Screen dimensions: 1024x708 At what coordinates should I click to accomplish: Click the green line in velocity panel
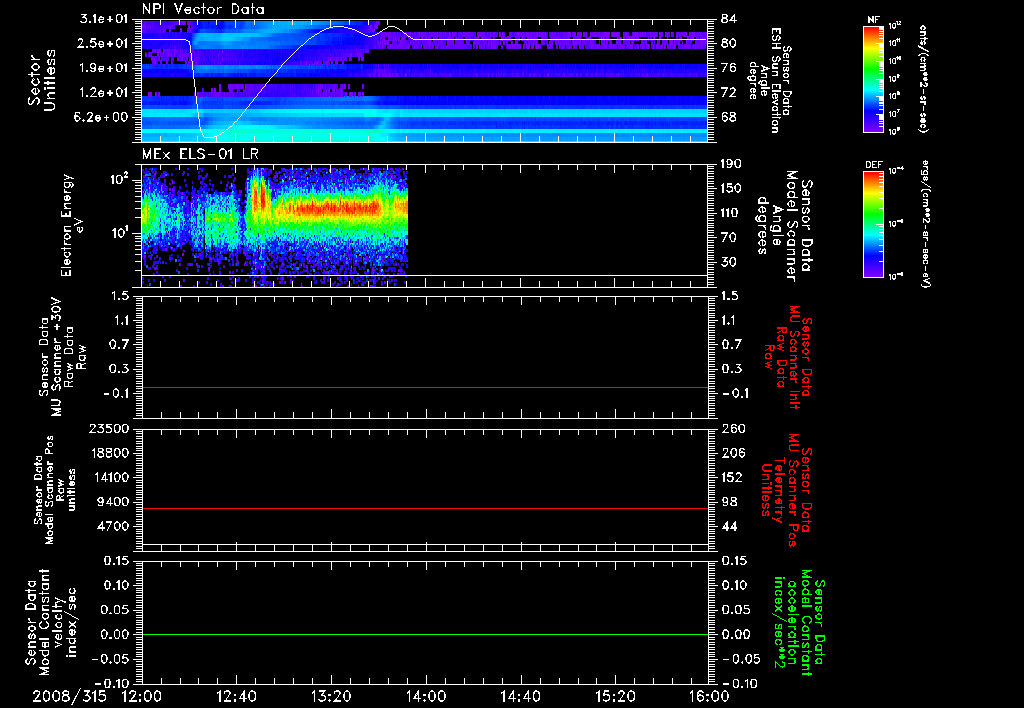[425, 634]
